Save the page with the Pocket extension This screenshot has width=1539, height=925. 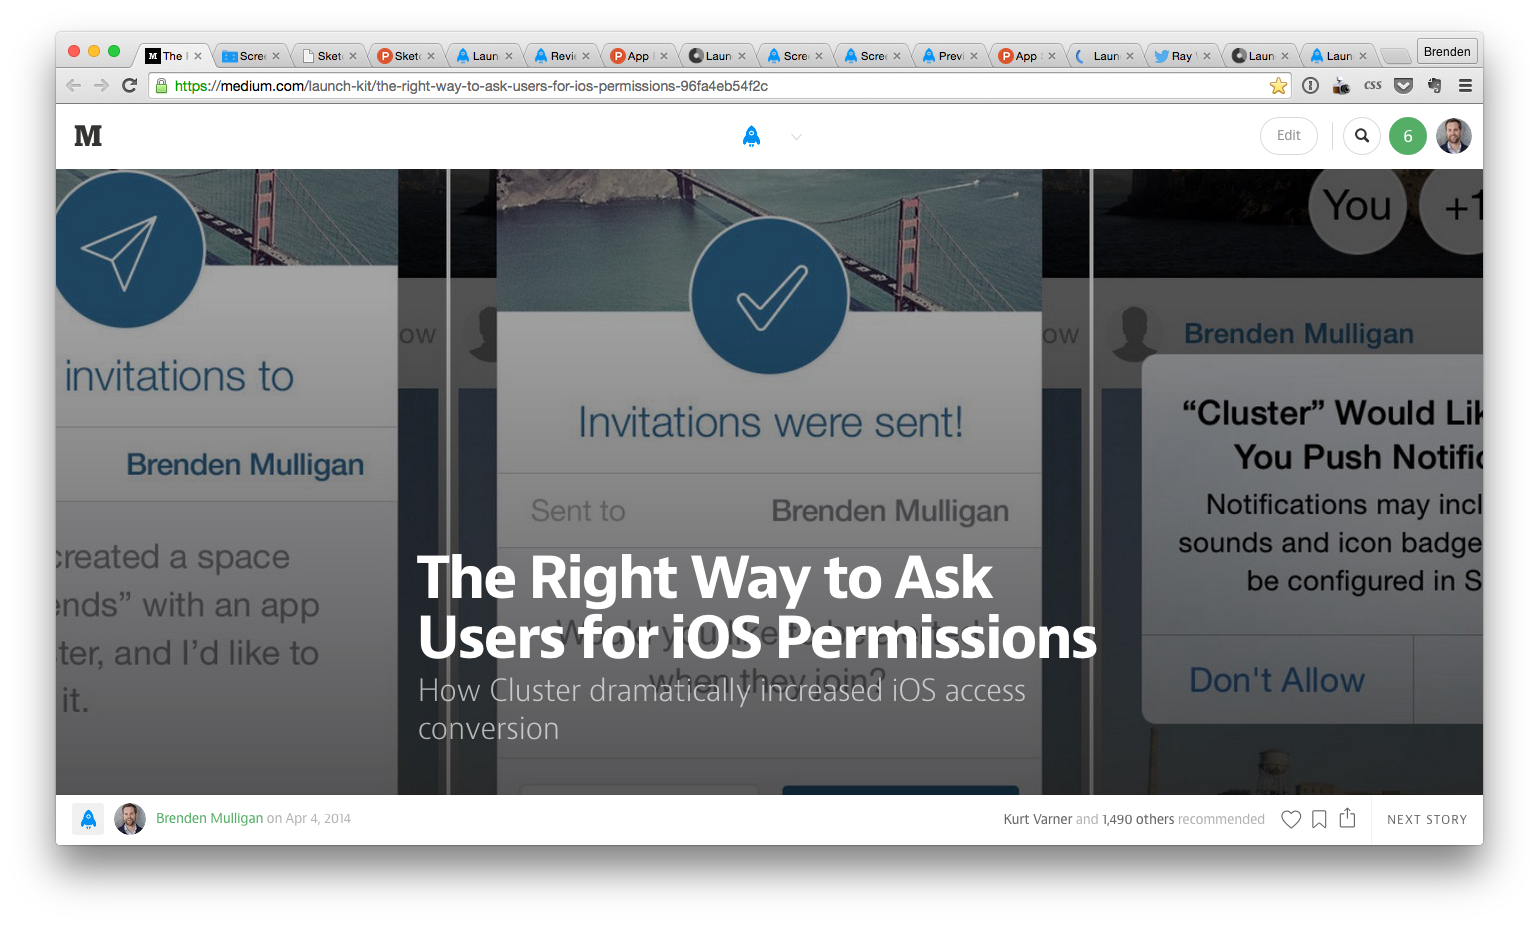[1404, 86]
